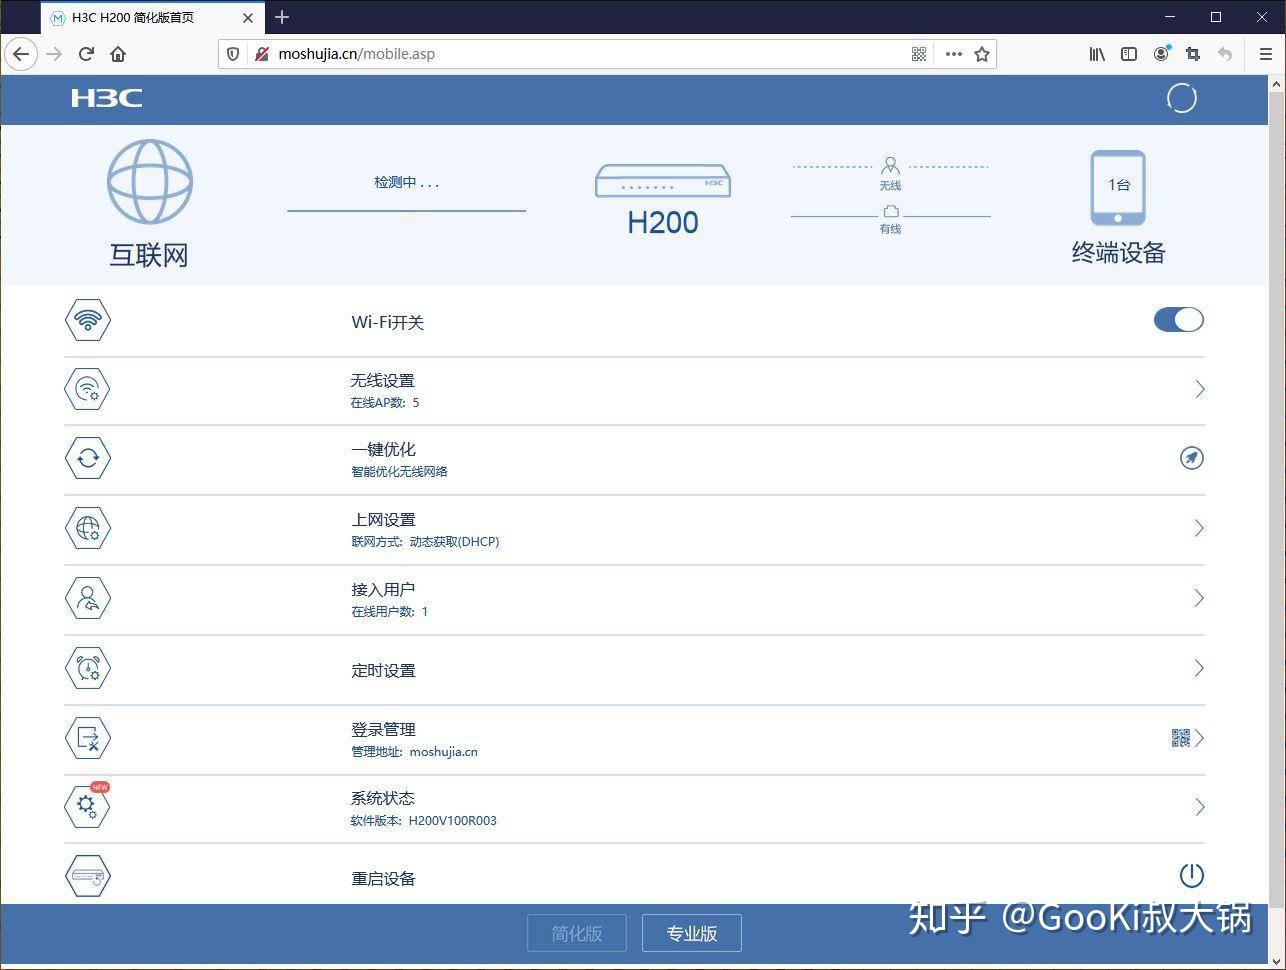
Task: Select the H3C H200 简化版首页 browser tab
Action: point(140,17)
